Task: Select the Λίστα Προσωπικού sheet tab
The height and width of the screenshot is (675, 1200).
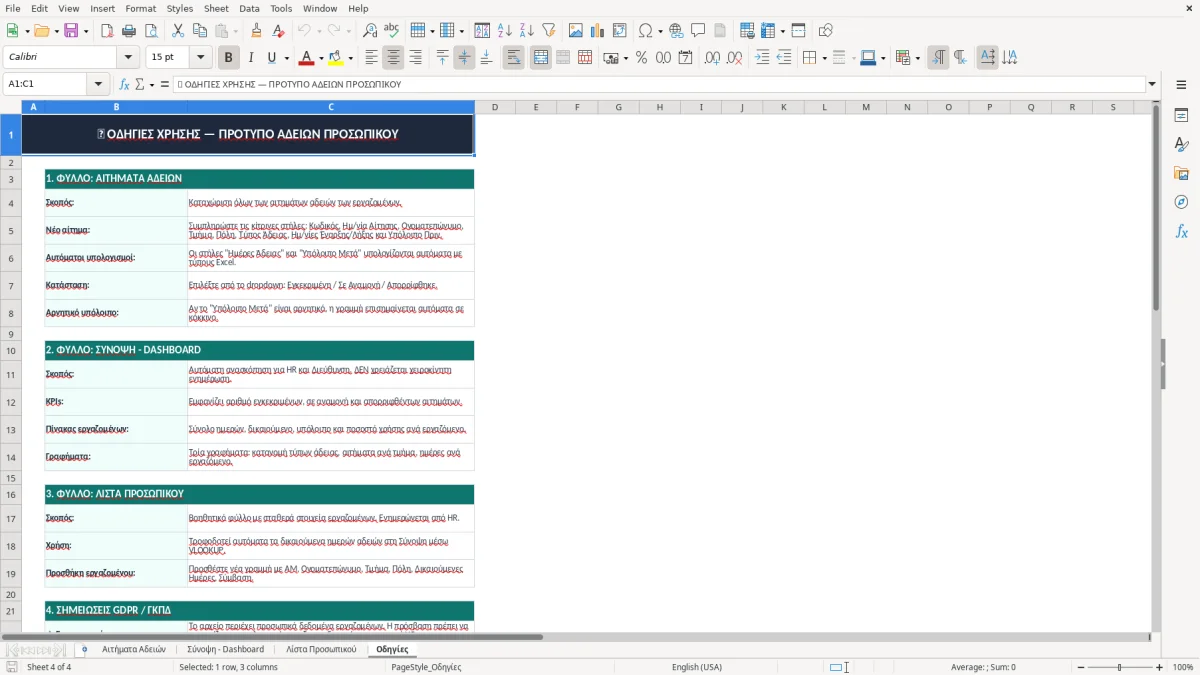Action: click(321, 649)
